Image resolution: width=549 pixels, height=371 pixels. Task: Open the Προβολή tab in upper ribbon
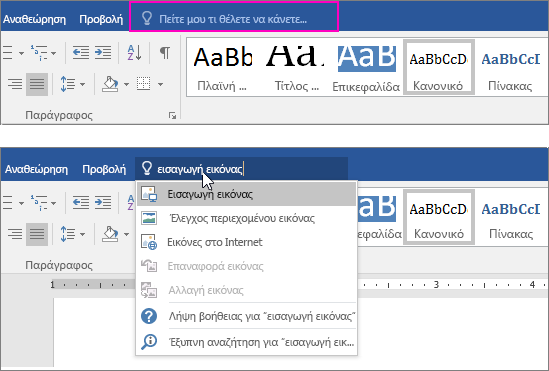101,19
